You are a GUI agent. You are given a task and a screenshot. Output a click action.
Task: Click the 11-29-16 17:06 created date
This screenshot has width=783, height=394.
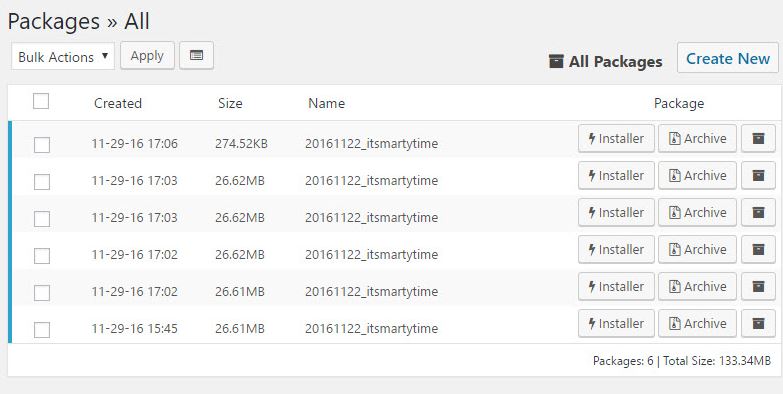pos(134,144)
